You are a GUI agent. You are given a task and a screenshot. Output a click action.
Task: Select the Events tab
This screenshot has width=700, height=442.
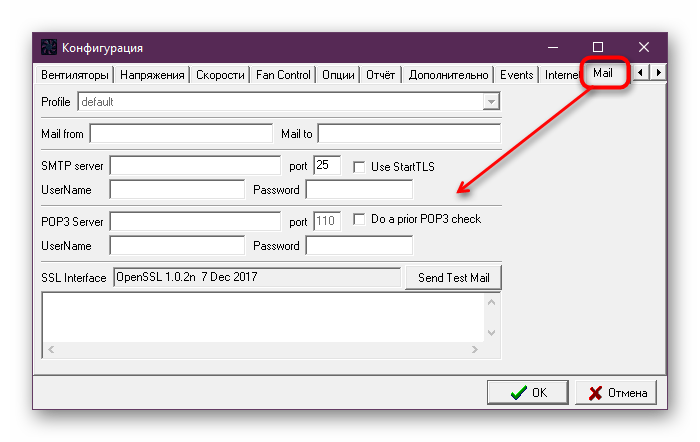click(x=516, y=75)
